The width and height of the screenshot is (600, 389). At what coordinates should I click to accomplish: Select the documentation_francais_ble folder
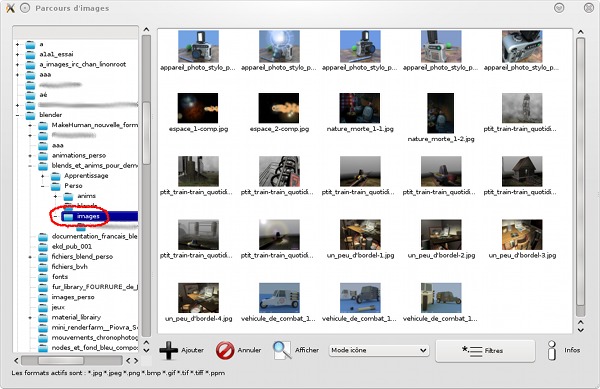coord(95,236)
